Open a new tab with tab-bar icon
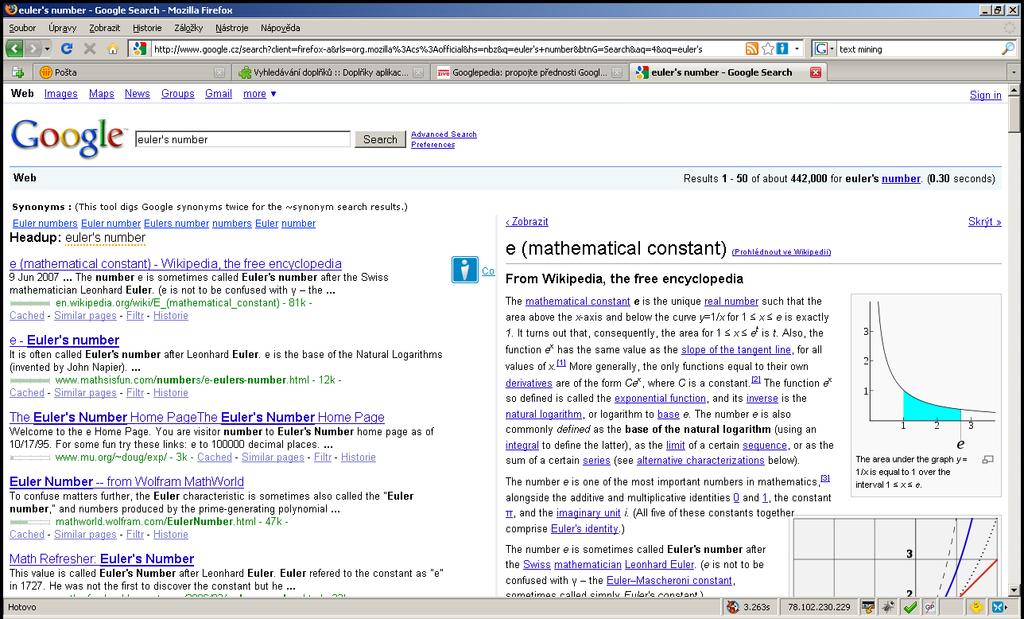The width and height of the screenshot is (1024, 619). tap(18, 72)
